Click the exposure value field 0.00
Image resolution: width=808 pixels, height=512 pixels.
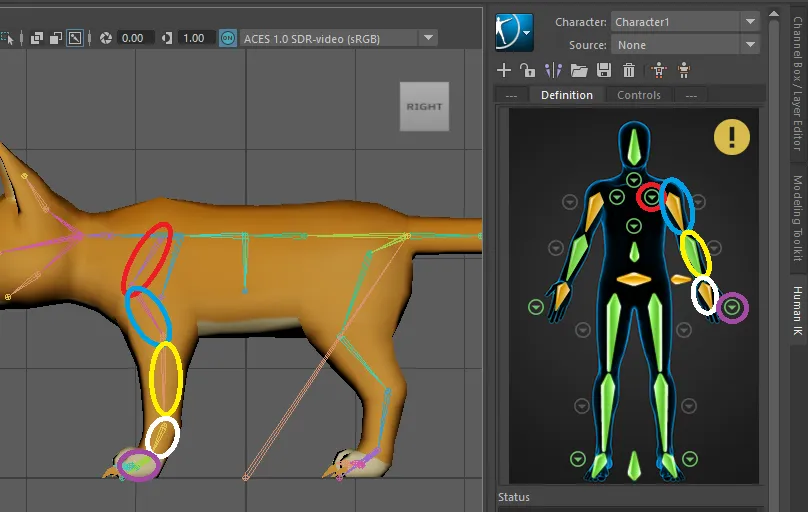coord(135,38)
